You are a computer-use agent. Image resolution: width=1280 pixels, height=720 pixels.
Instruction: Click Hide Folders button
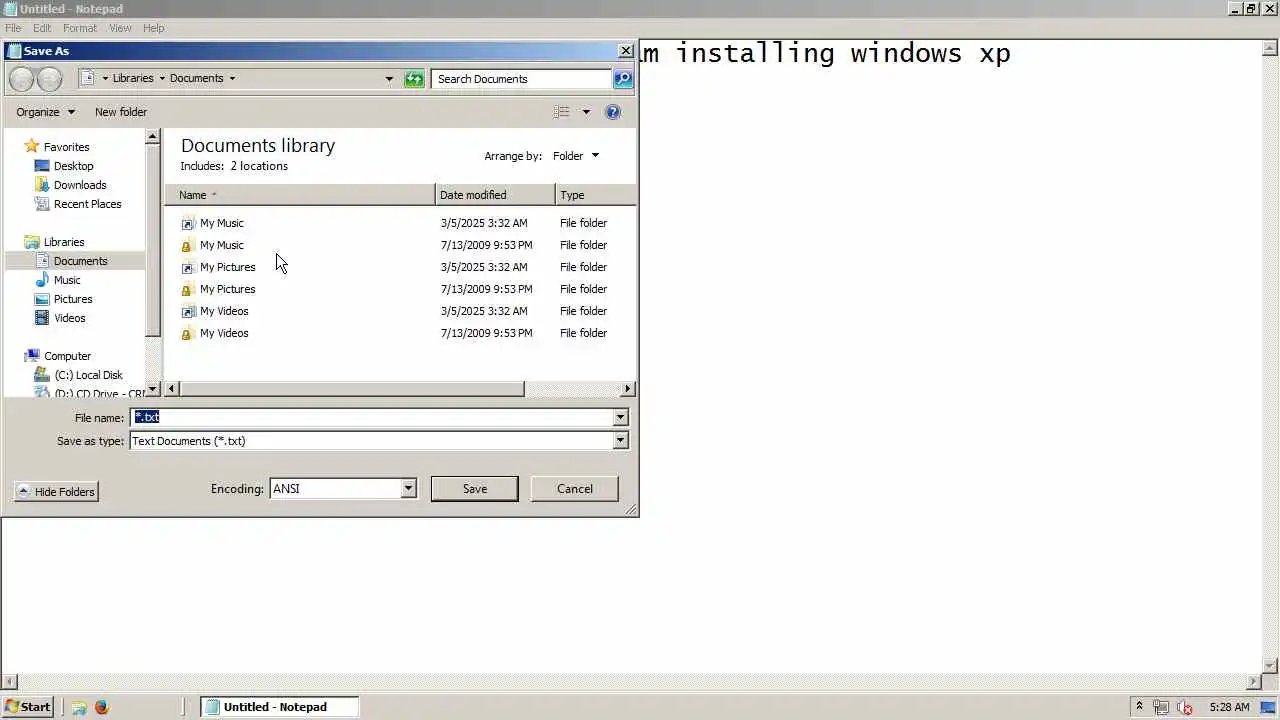[56, 492]
